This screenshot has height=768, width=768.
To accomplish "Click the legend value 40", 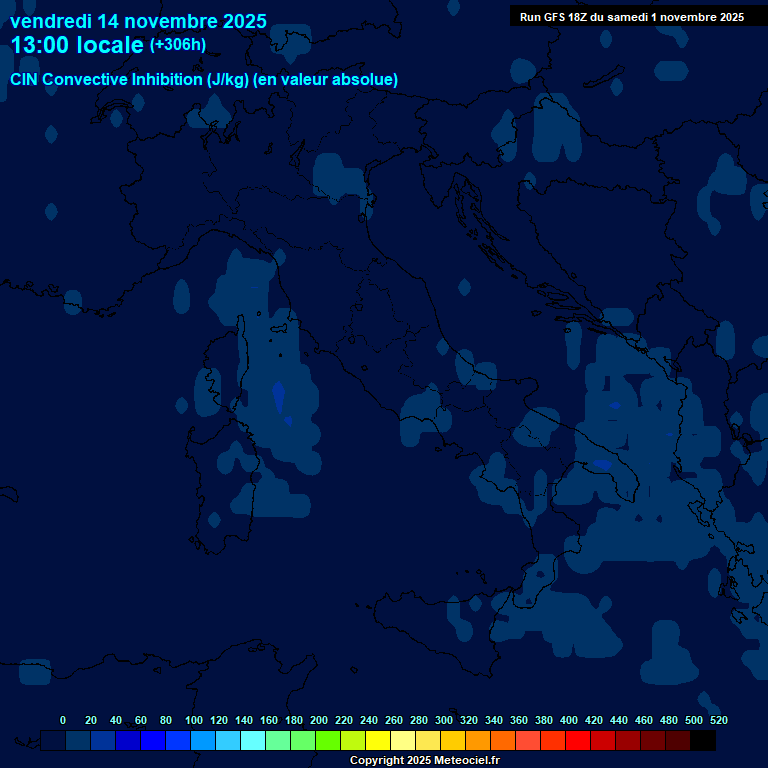I will click(116, 720).
